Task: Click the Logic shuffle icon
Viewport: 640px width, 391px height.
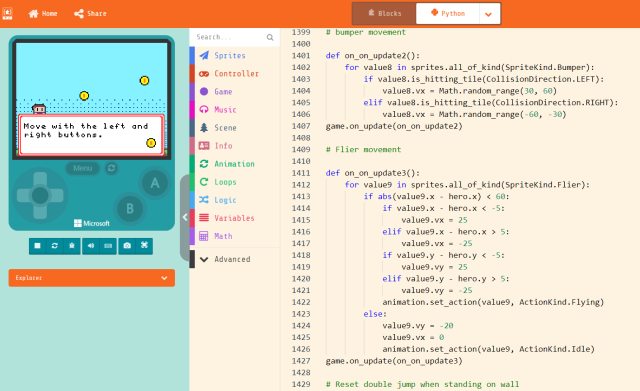Action: [x=204, y=200]
